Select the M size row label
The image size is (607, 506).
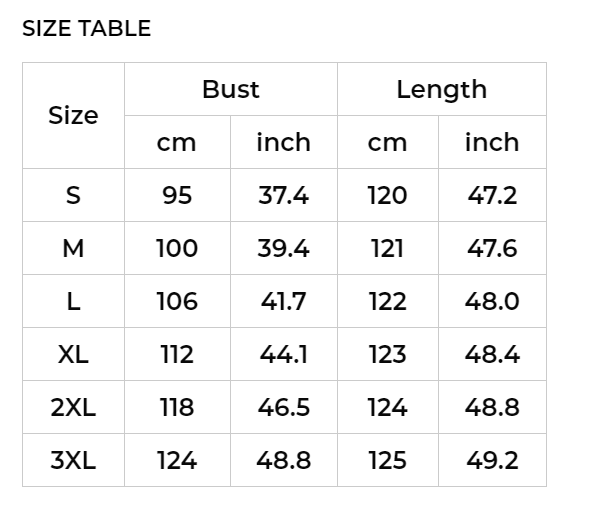pos(73,248)
